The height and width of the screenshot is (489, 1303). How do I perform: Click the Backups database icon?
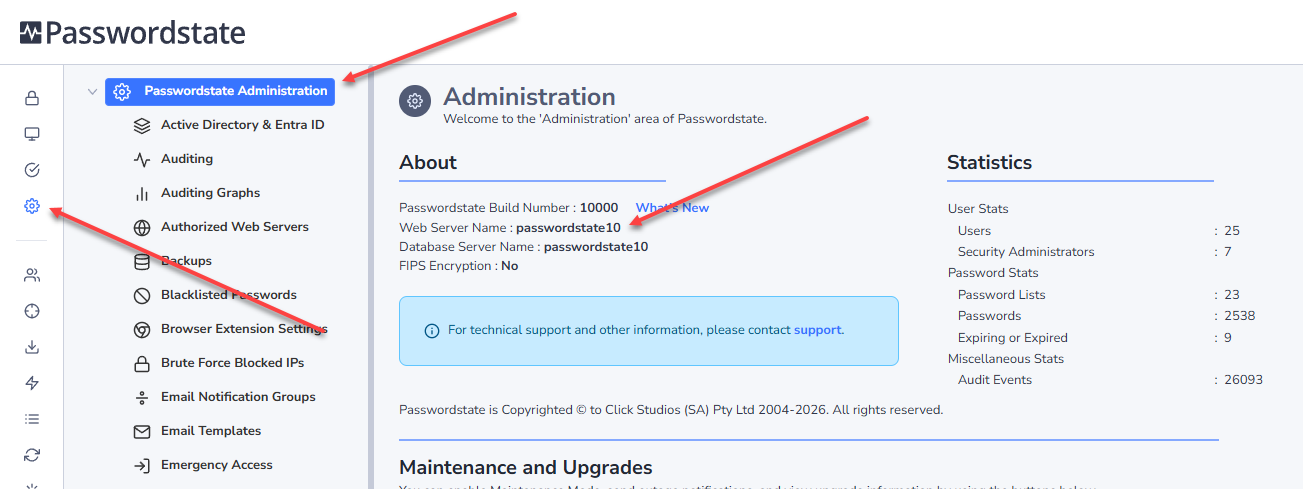pos(142,261)
